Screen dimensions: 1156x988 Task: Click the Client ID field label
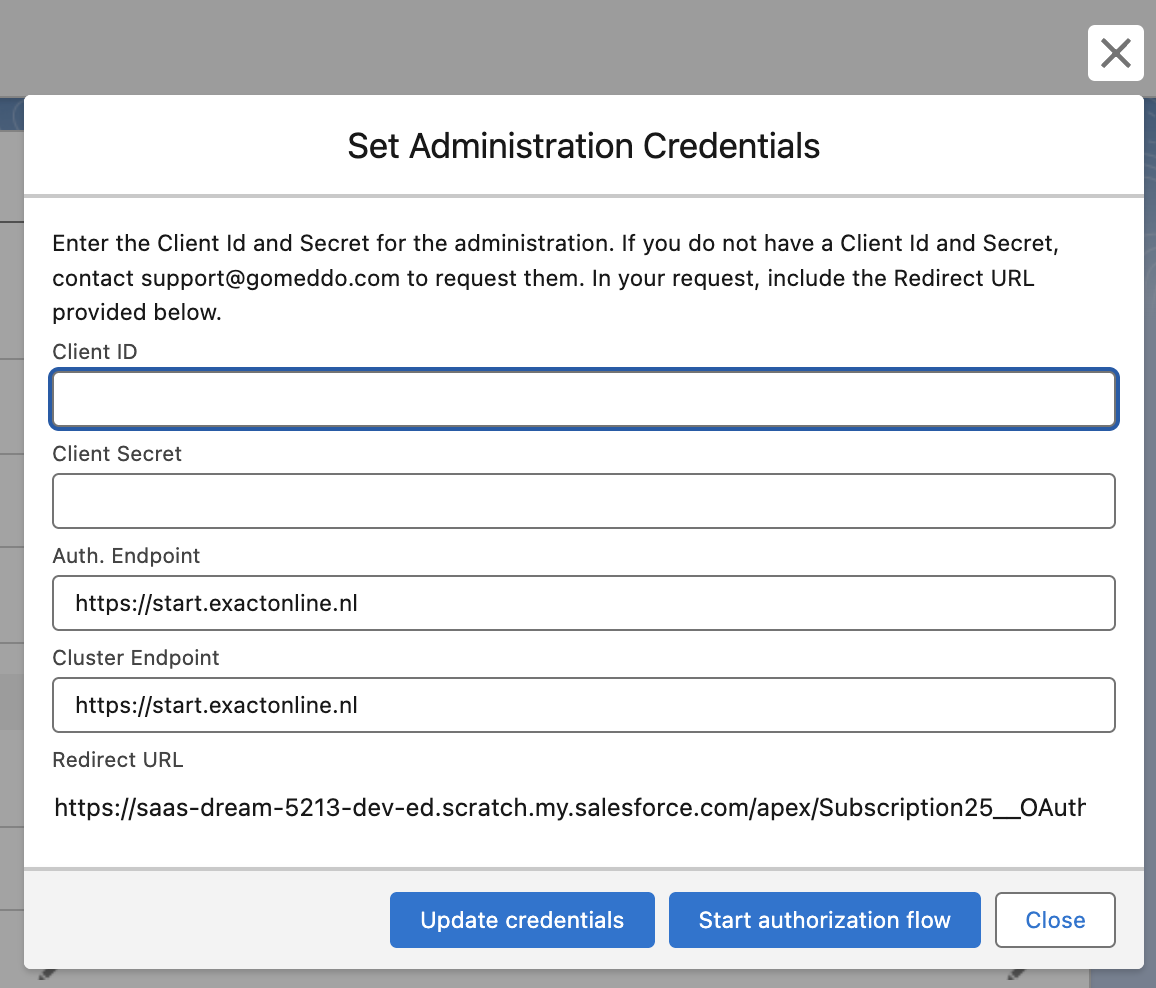[95, 352]
